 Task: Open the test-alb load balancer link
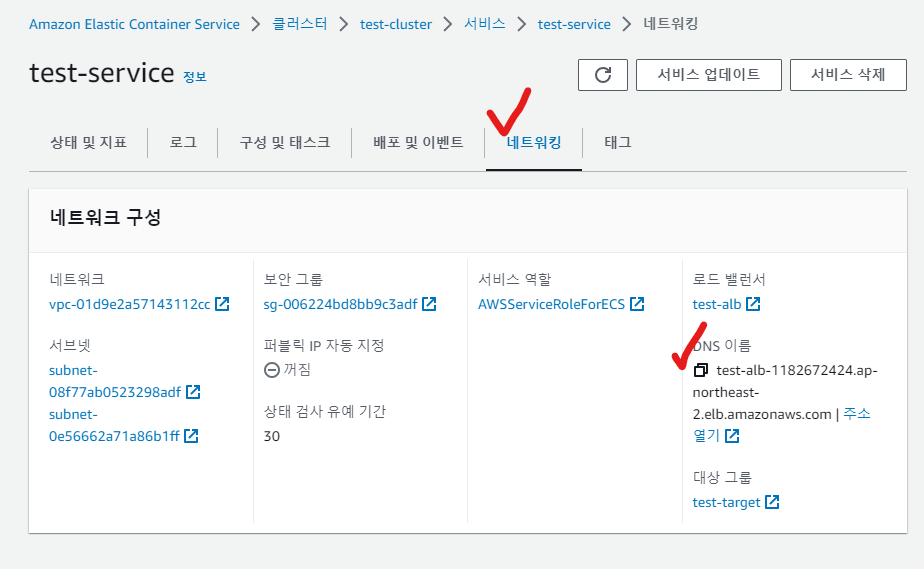[x=717, y=304]
